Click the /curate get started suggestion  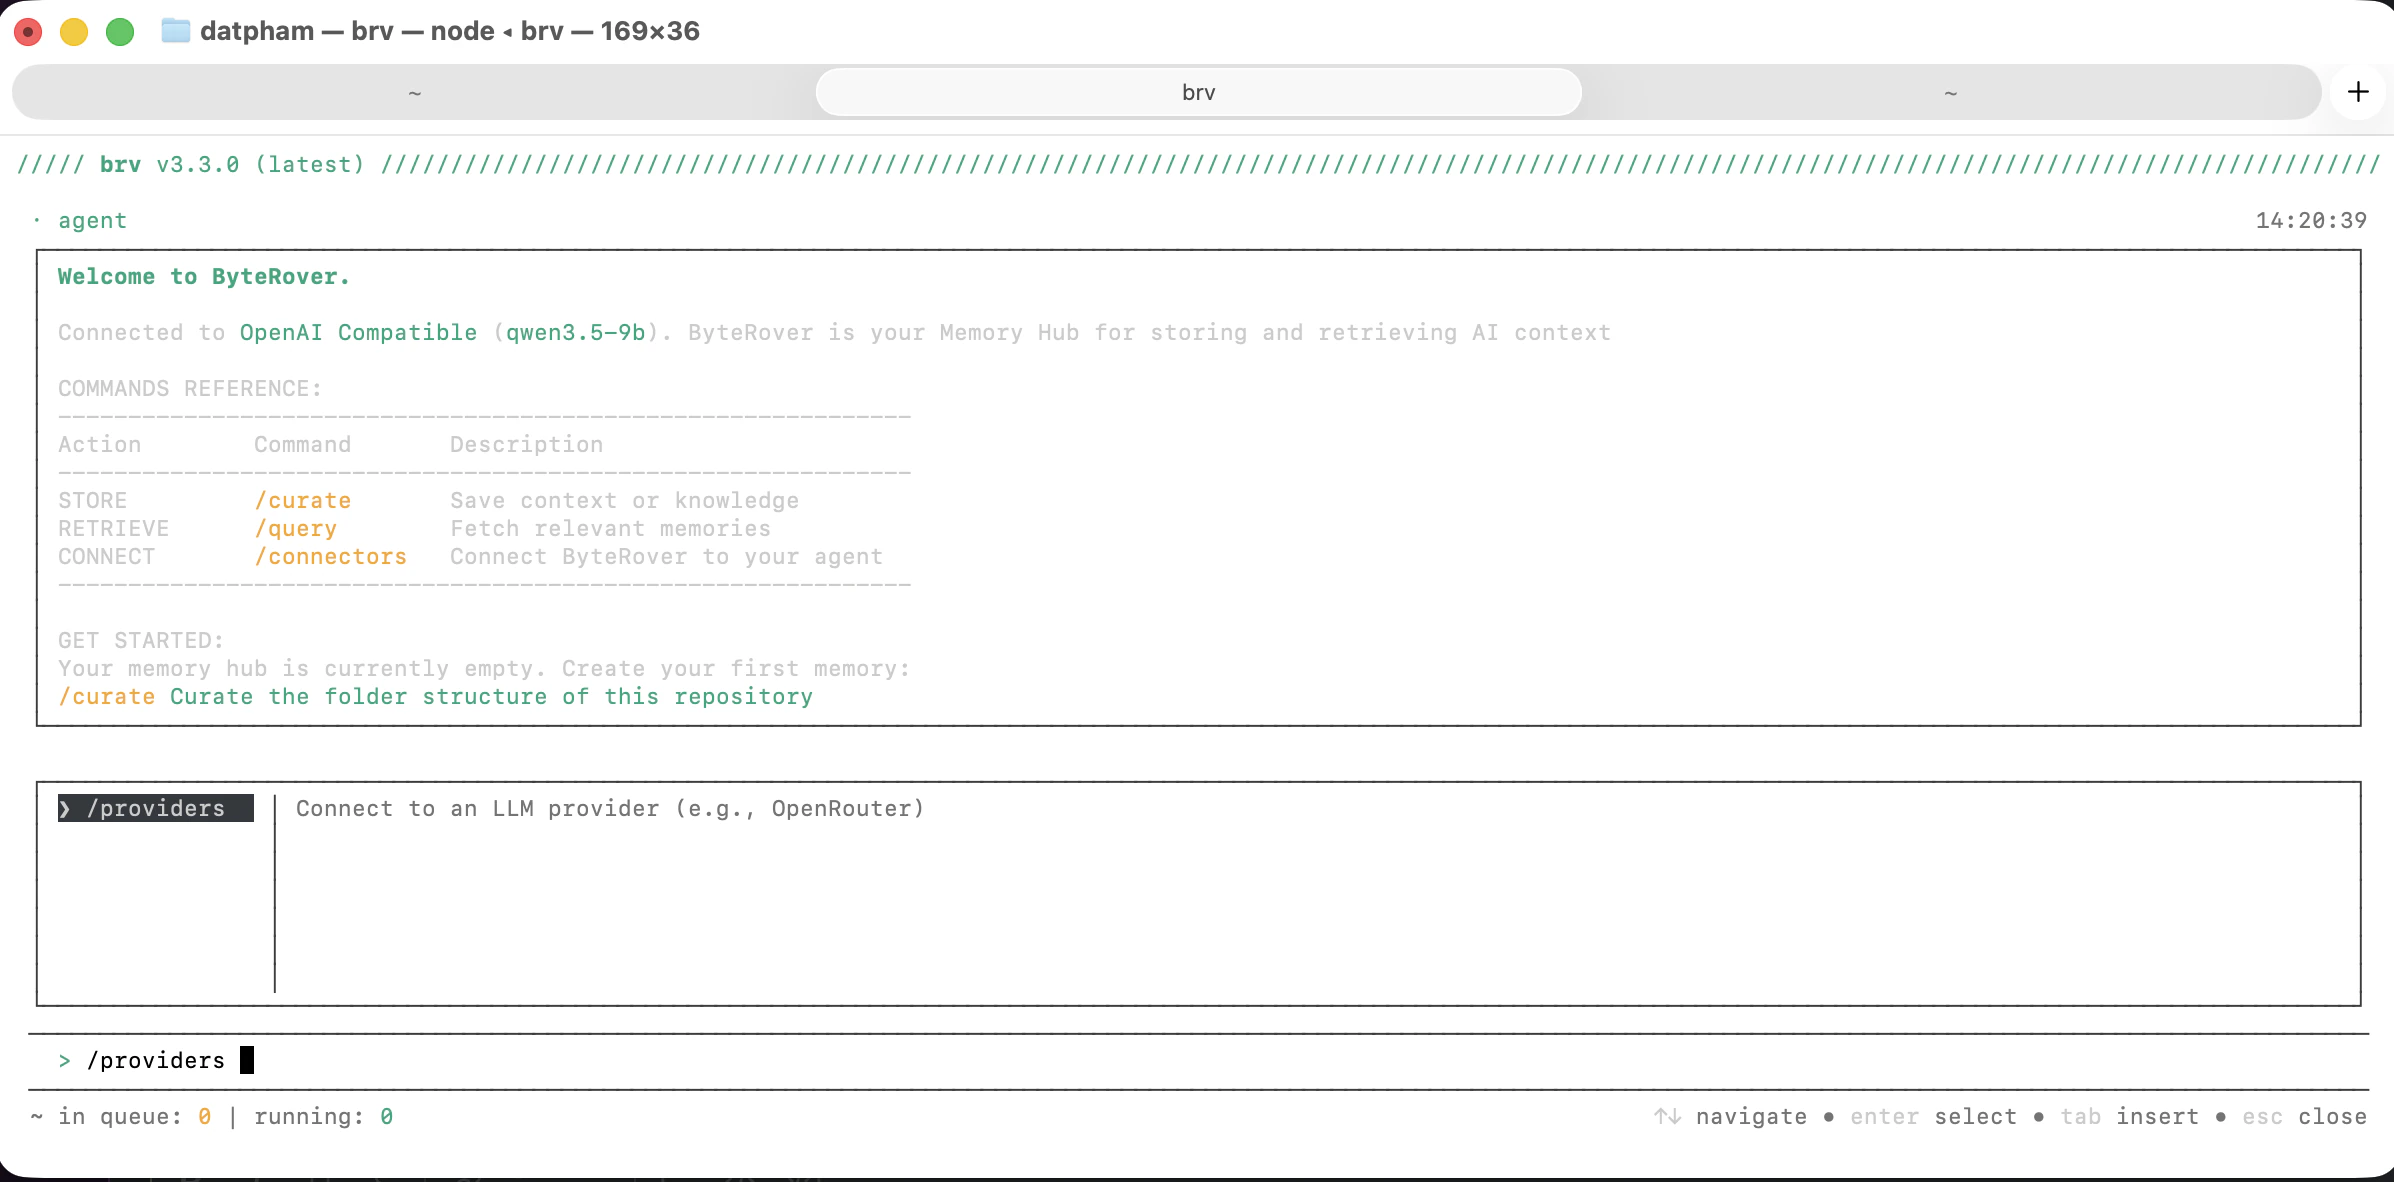(105, 697)
